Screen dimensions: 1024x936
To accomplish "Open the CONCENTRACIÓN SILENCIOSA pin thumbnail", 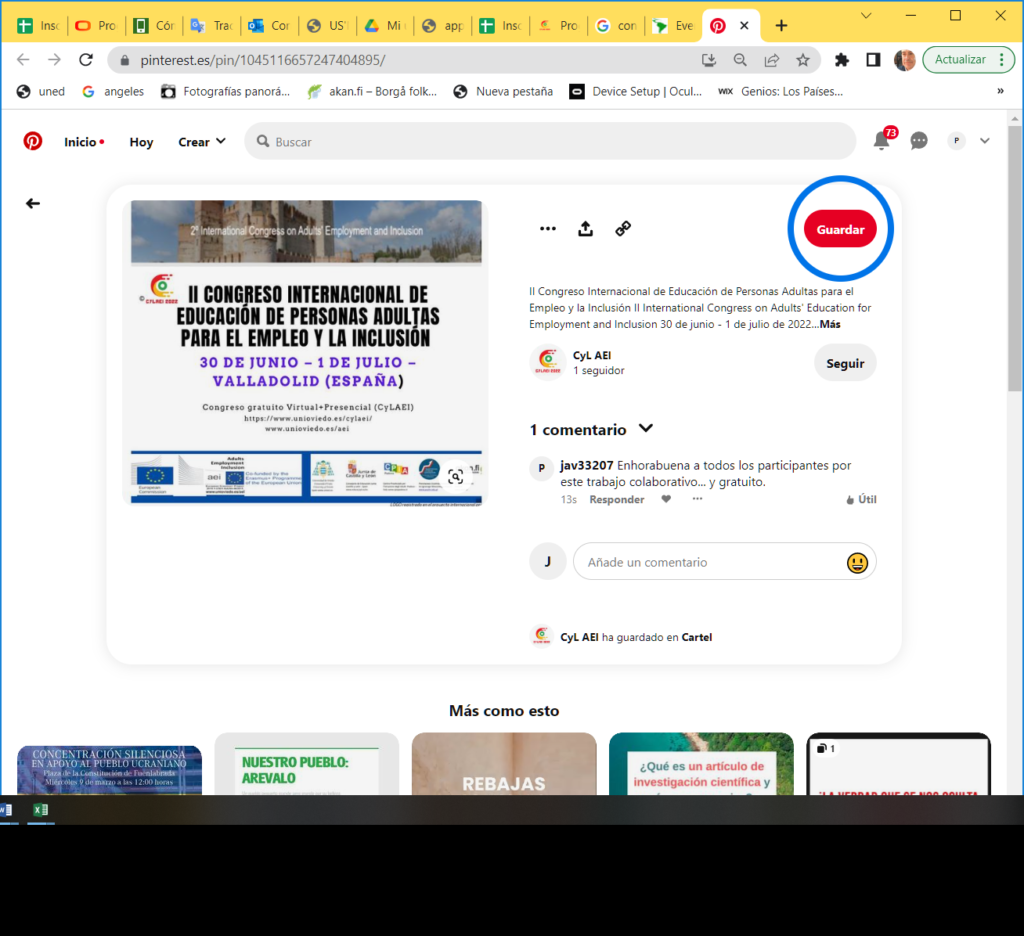I will pos(109,770).
